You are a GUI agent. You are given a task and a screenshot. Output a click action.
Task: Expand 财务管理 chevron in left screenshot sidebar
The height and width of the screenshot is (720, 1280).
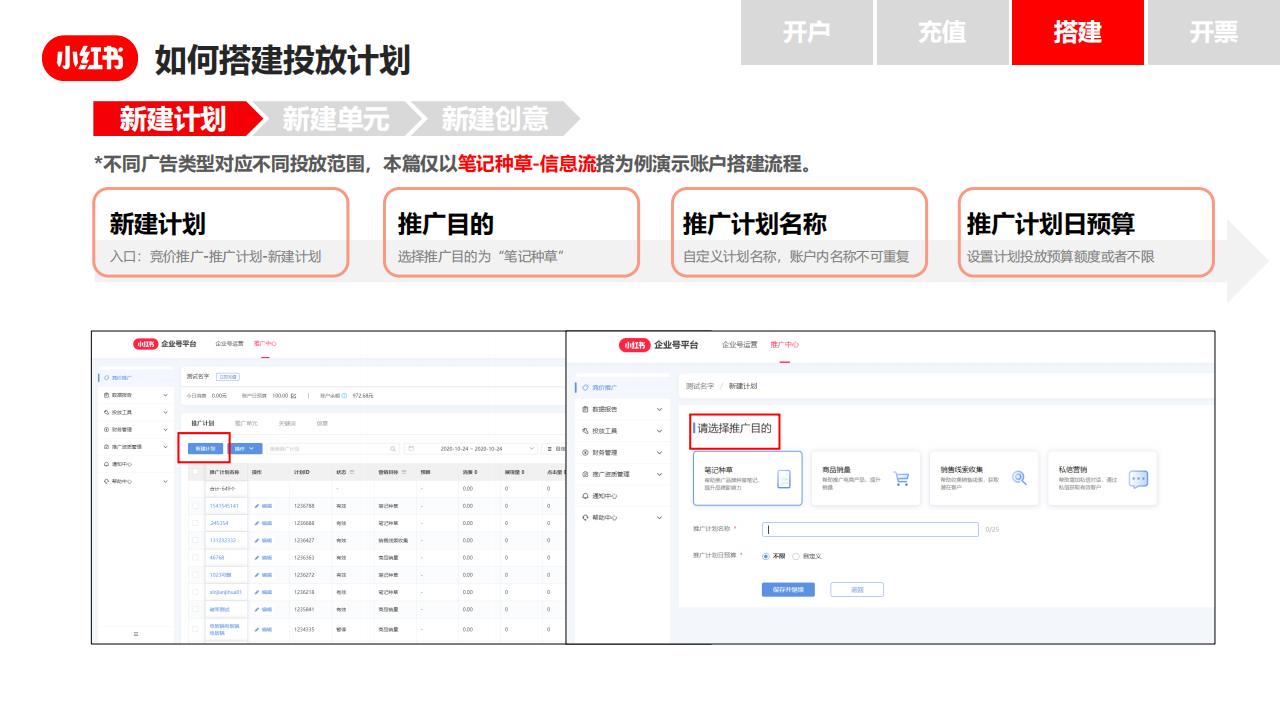tap(165, 429)
